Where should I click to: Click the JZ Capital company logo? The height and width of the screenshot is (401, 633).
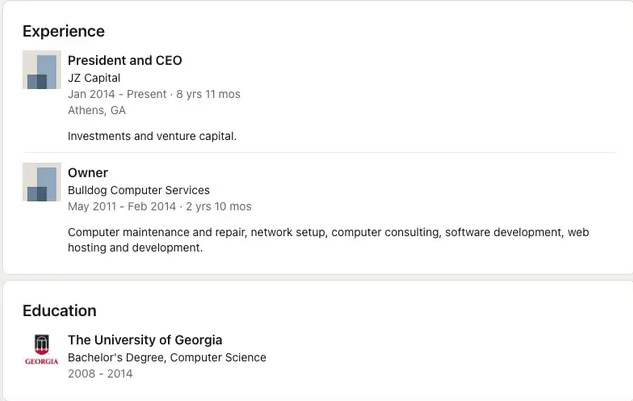click(x=42, y=70)
